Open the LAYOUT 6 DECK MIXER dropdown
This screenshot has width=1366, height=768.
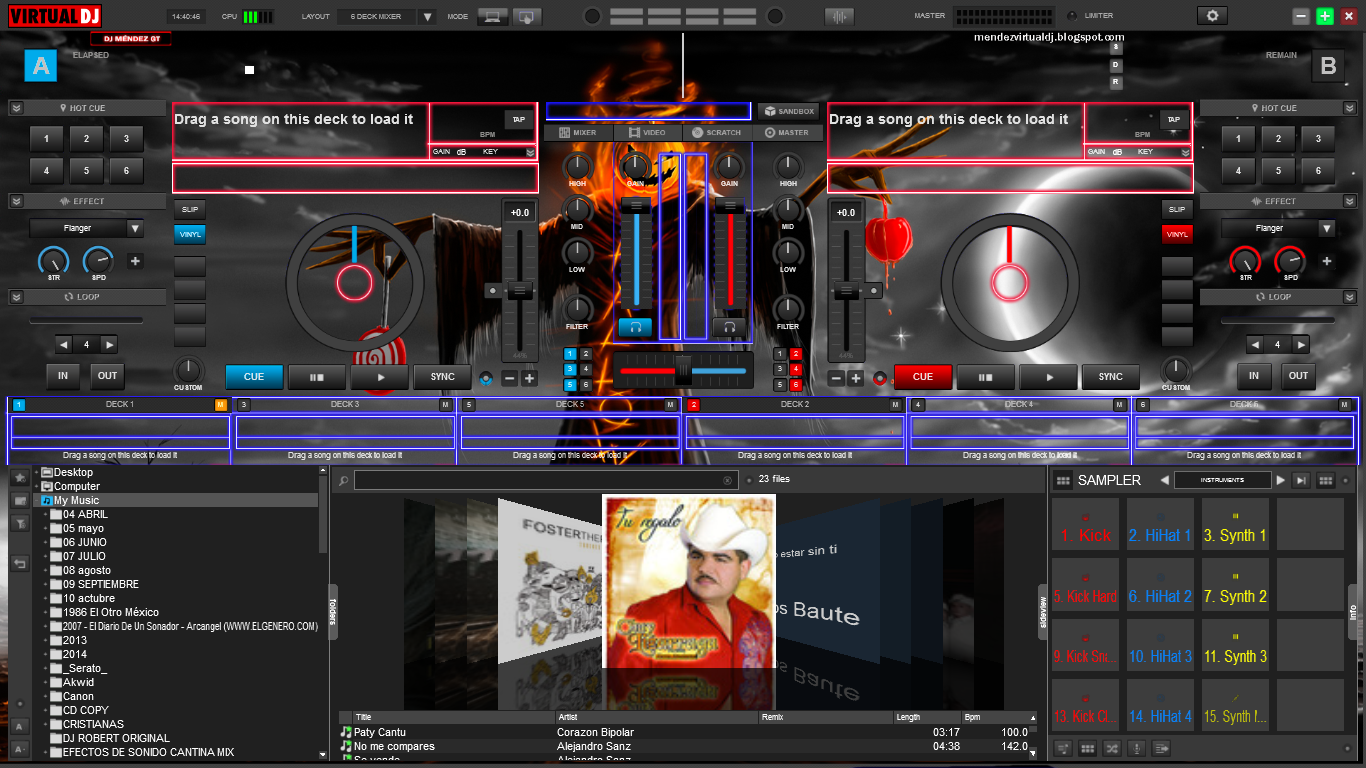427,16
